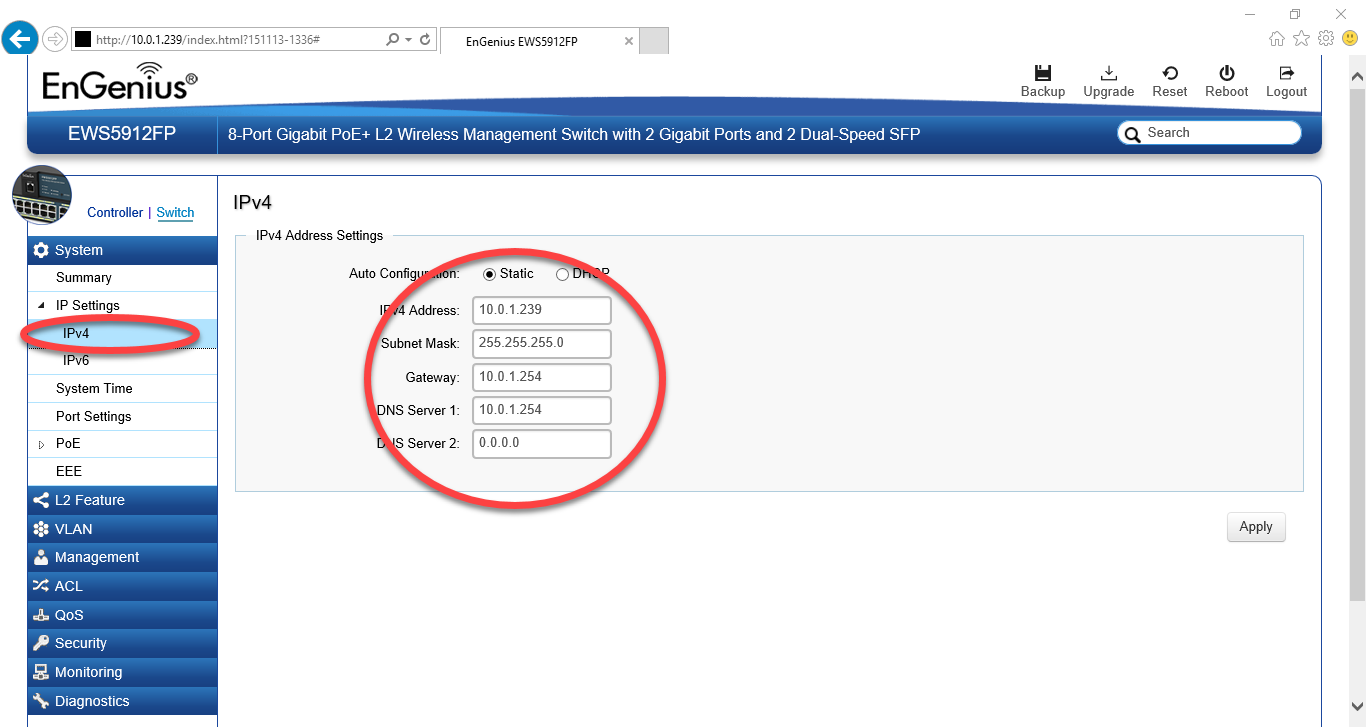Image resolution: width=1366 pixels, height=727 pixels.
Task: Open browser settings gear icon
Action: click(1326, 39)
